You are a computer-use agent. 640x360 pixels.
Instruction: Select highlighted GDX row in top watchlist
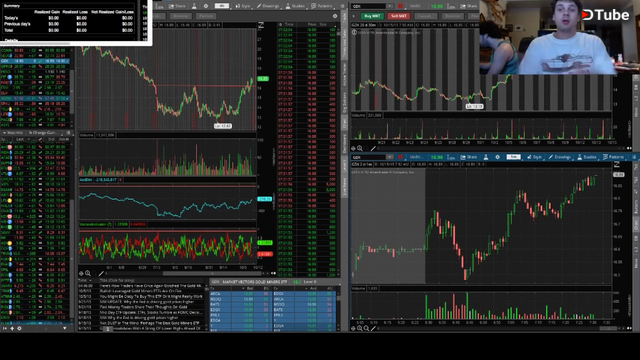coord(35,61)
